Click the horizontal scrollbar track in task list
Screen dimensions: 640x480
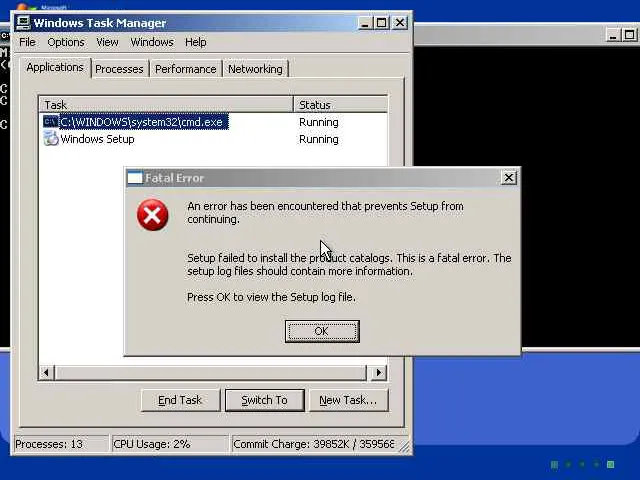211,372
